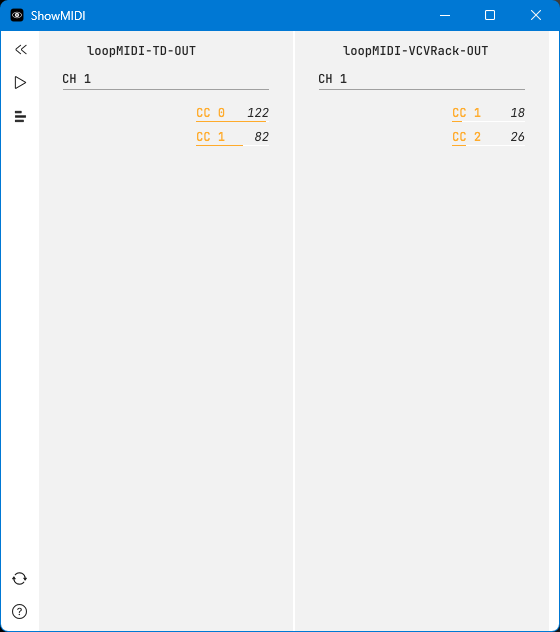This screenshot has height=632, width=560.
Task: Click the reset data circular arrows icon
Action: (x=19, y=578)
